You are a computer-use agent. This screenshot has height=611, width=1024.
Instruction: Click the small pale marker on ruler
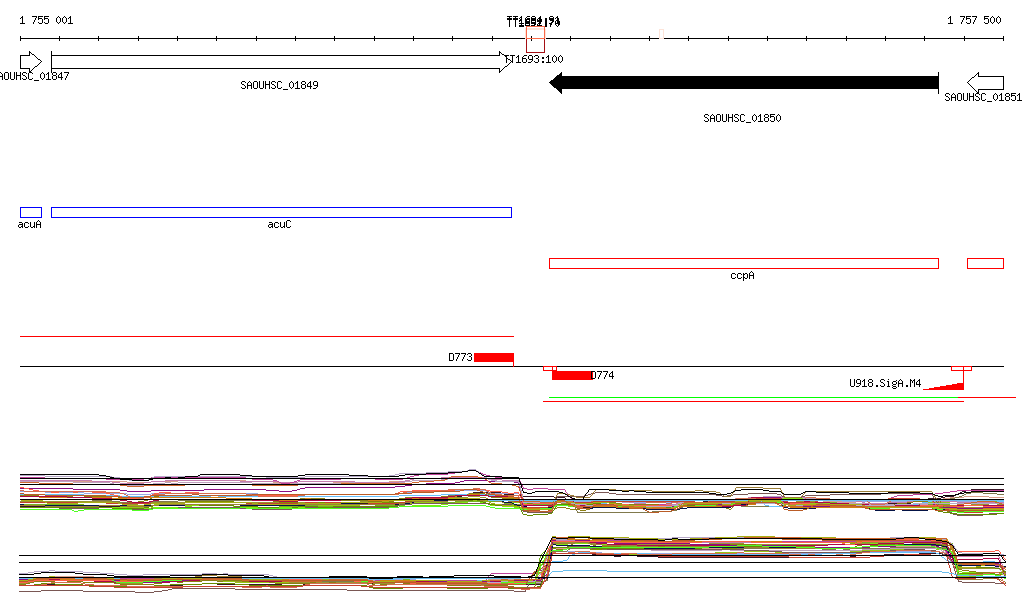662,34
